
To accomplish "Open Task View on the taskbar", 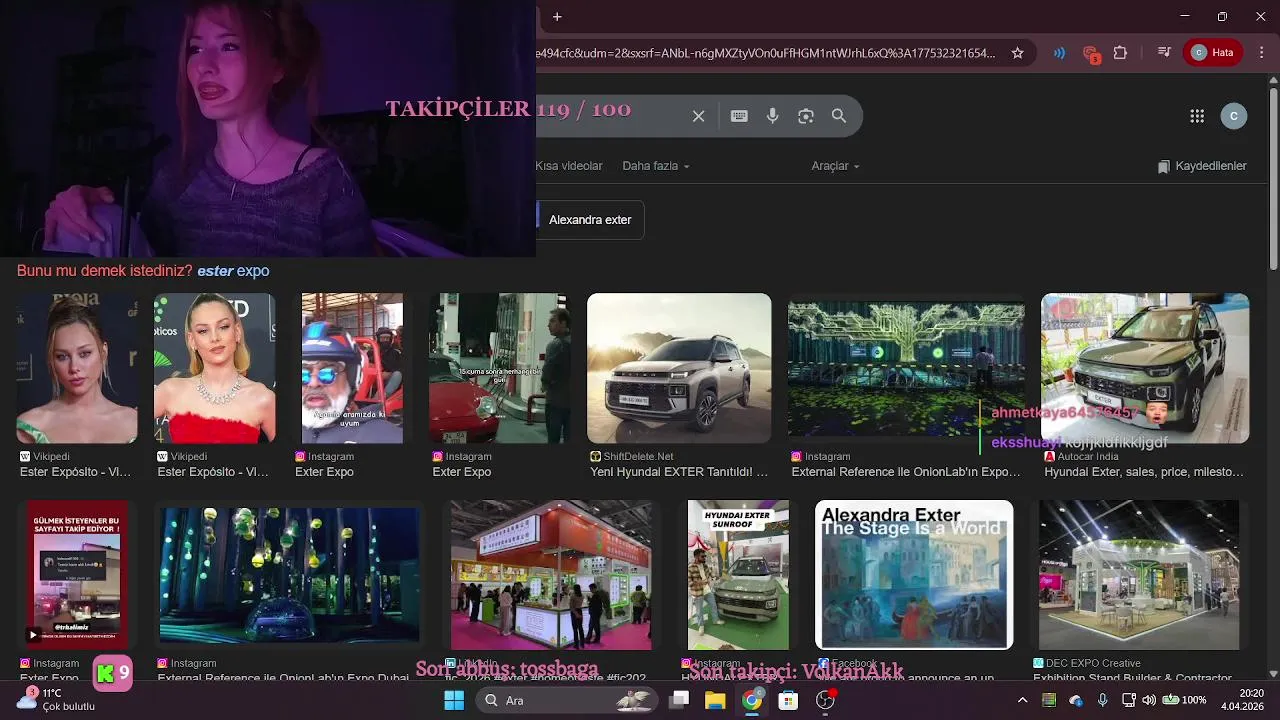I will (x=679, y=700).
